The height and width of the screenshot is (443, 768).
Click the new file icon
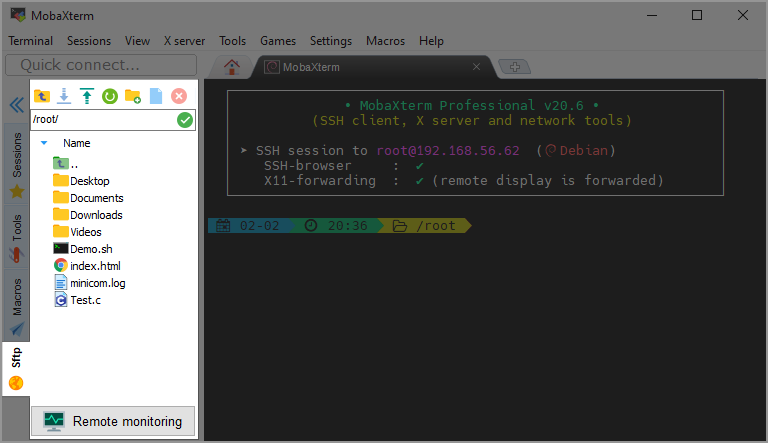[156, 96]
